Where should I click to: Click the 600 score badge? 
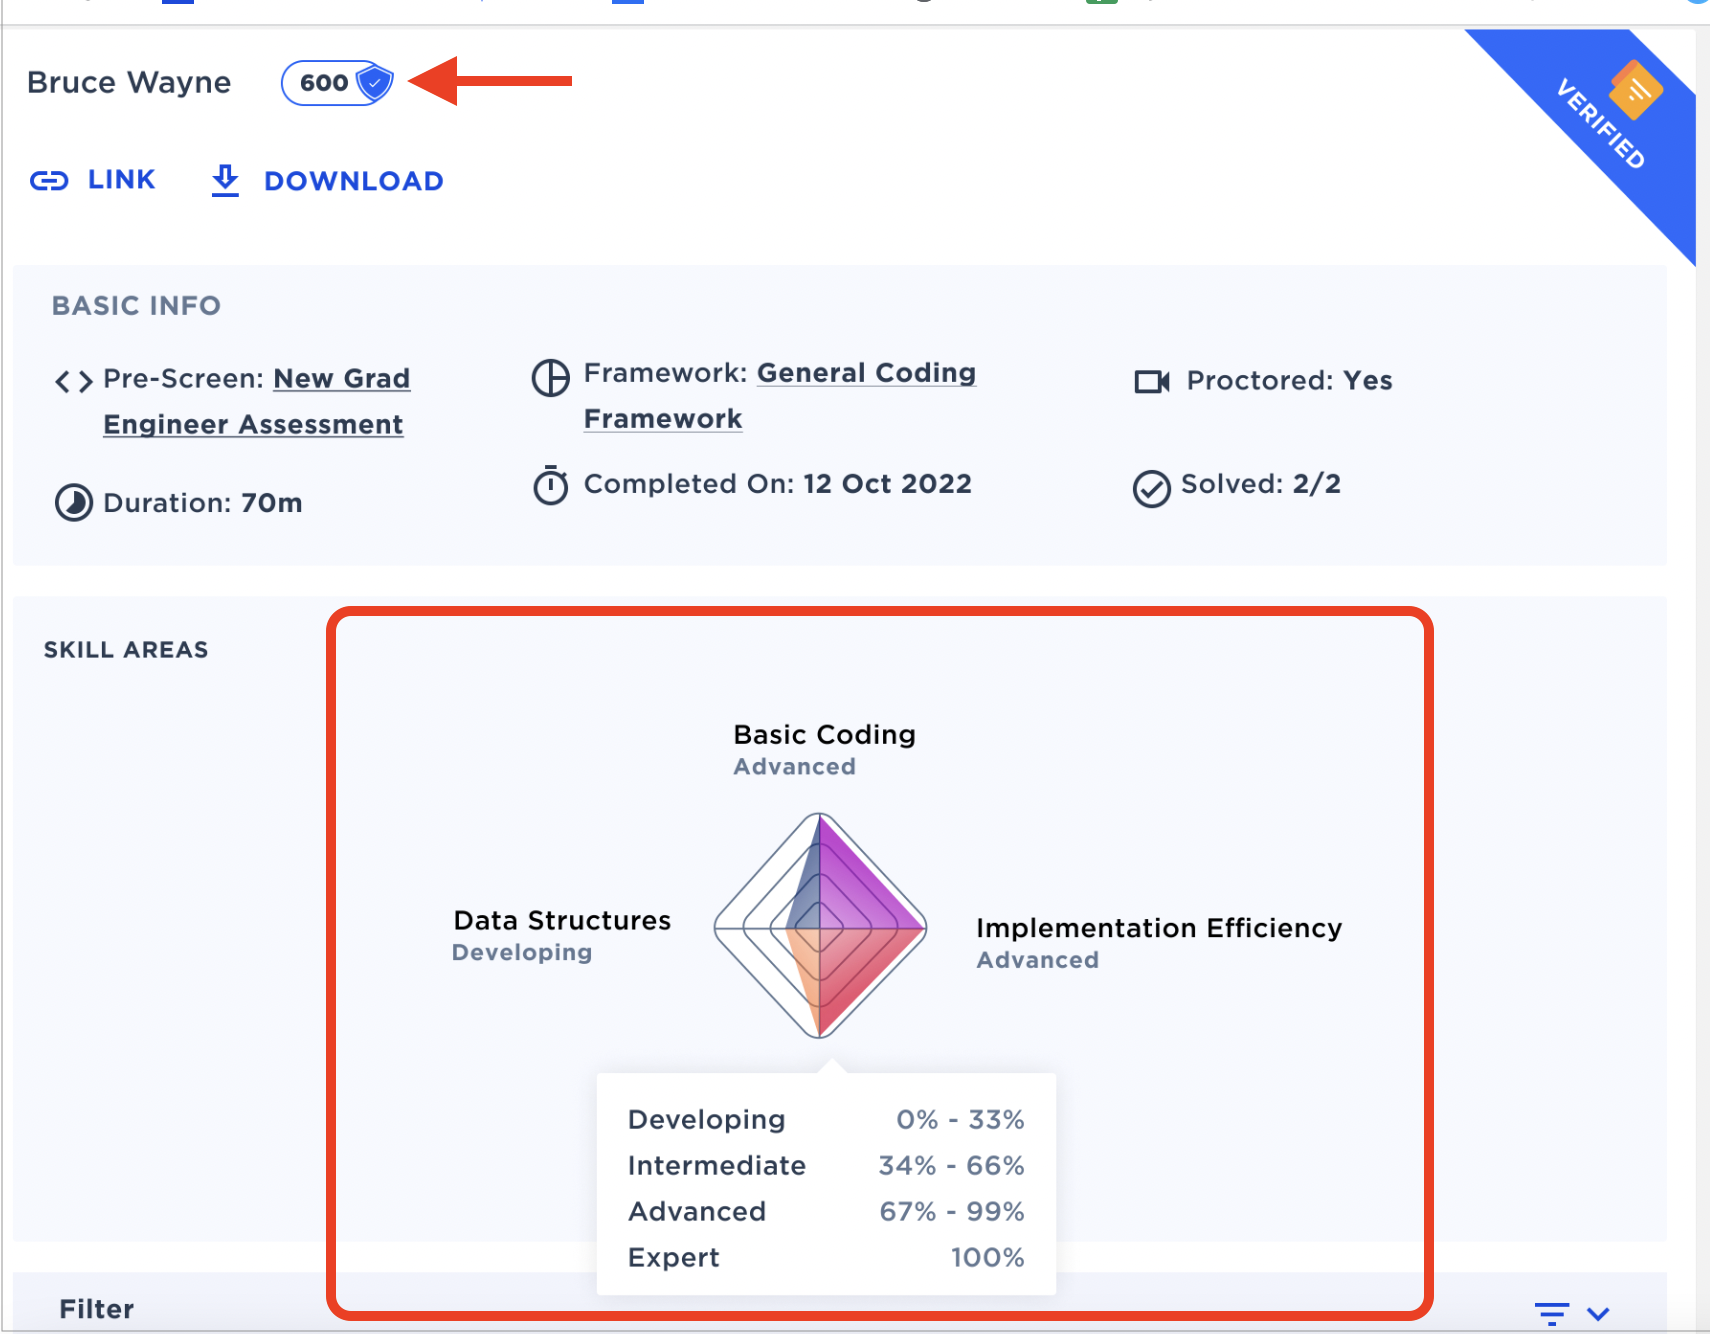coord(324,83)
